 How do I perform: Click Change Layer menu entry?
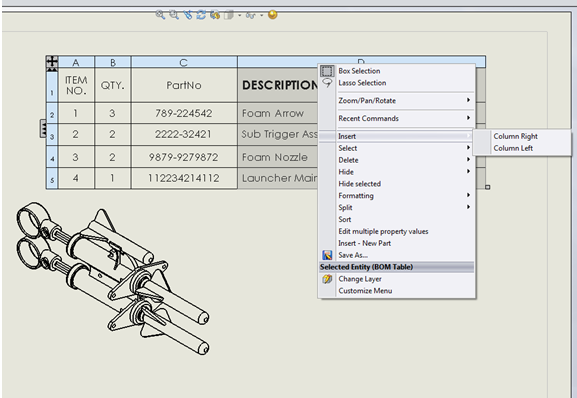[397, 279]
